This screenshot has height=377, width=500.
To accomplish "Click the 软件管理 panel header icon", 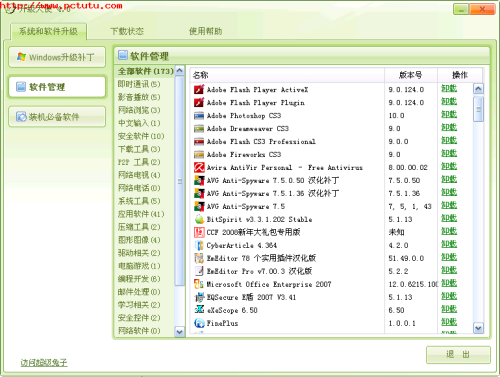I will pyautogui.click(x=123, y=55).
